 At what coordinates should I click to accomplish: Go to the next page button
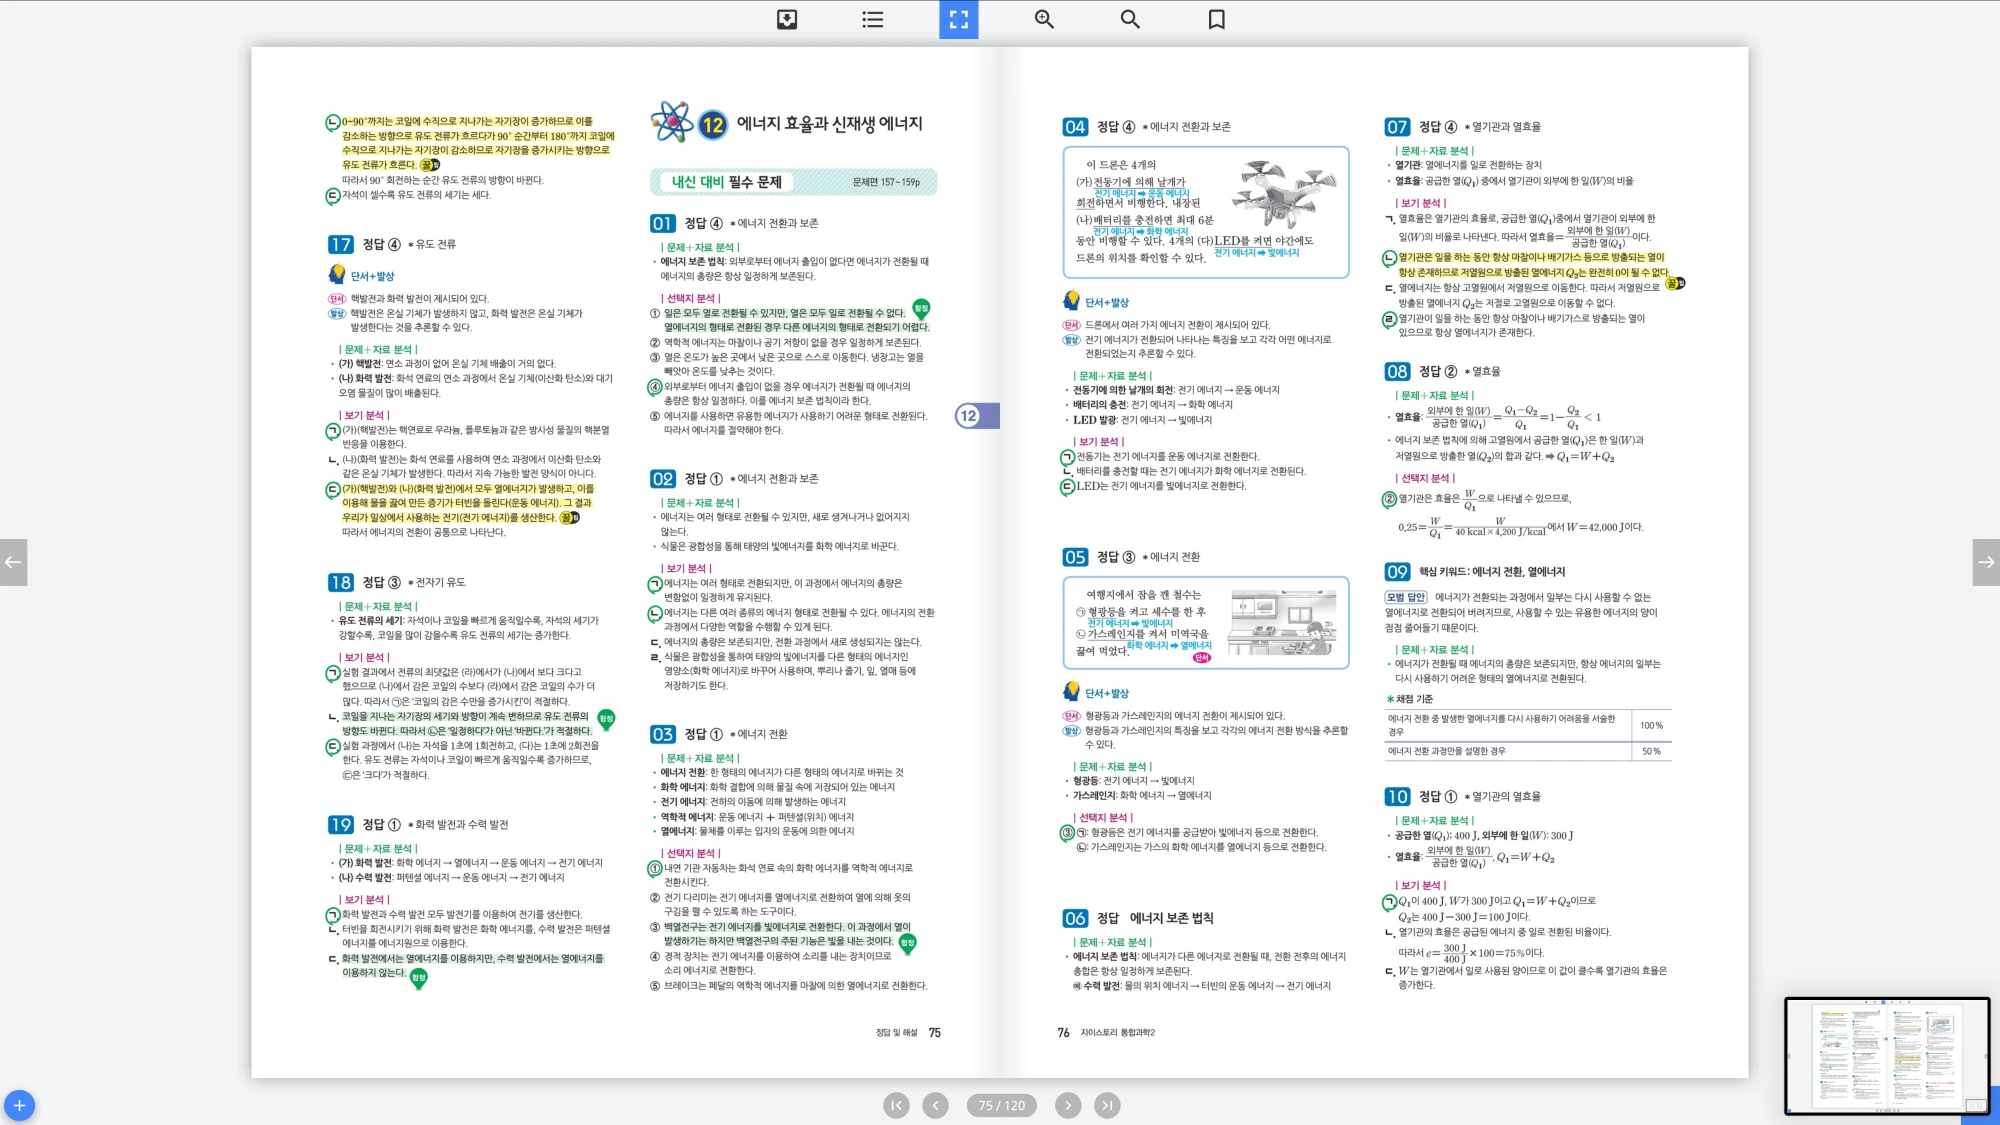click(1068, 1105)
